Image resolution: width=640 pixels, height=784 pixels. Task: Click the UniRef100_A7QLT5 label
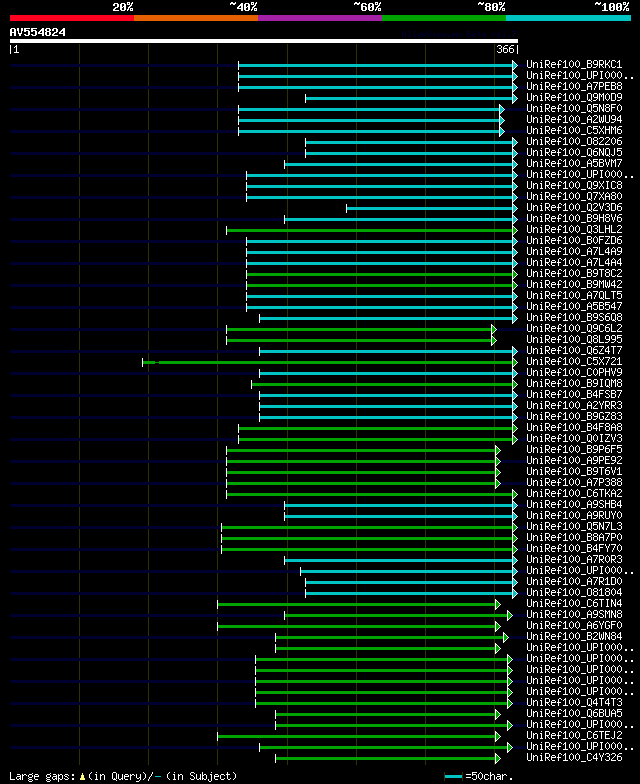[574, 296]
